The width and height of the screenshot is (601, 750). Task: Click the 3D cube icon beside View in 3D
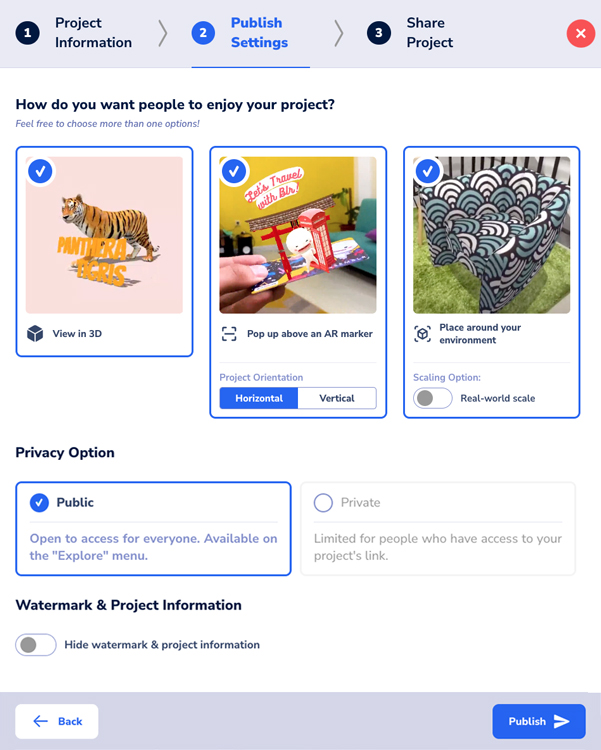(x=35, y=334)
